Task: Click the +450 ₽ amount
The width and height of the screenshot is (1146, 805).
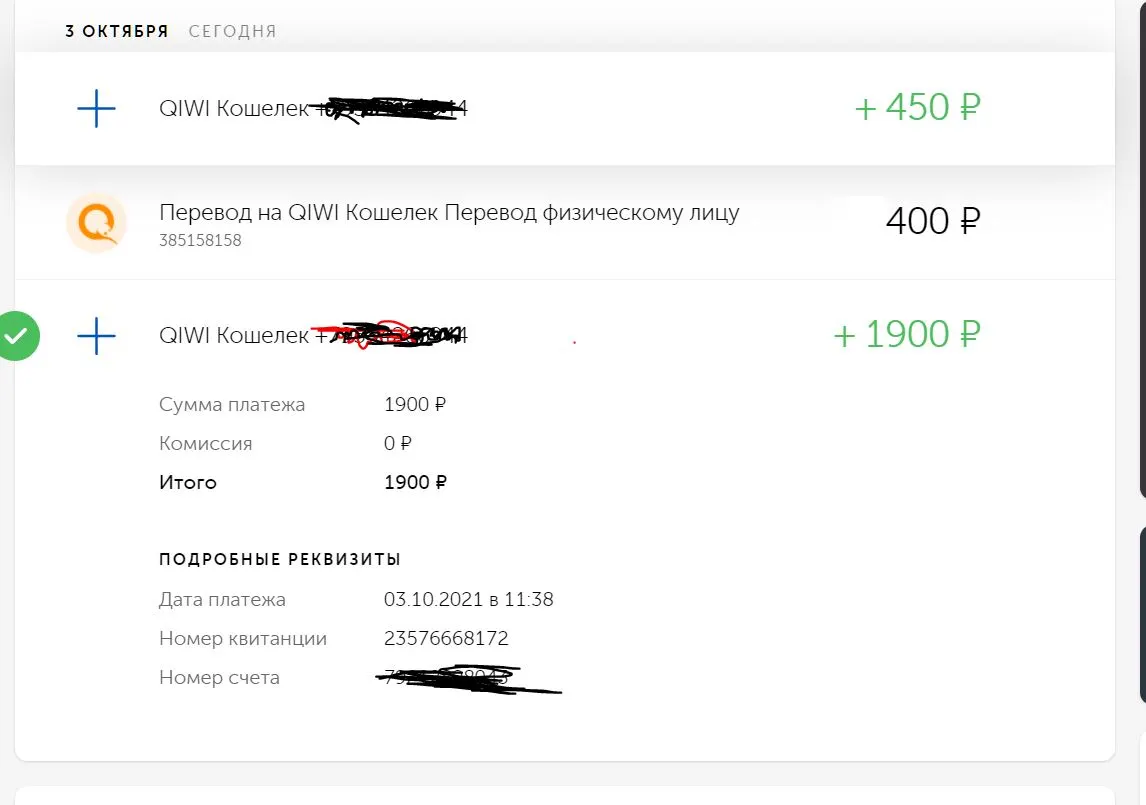Action: (917, 107)
